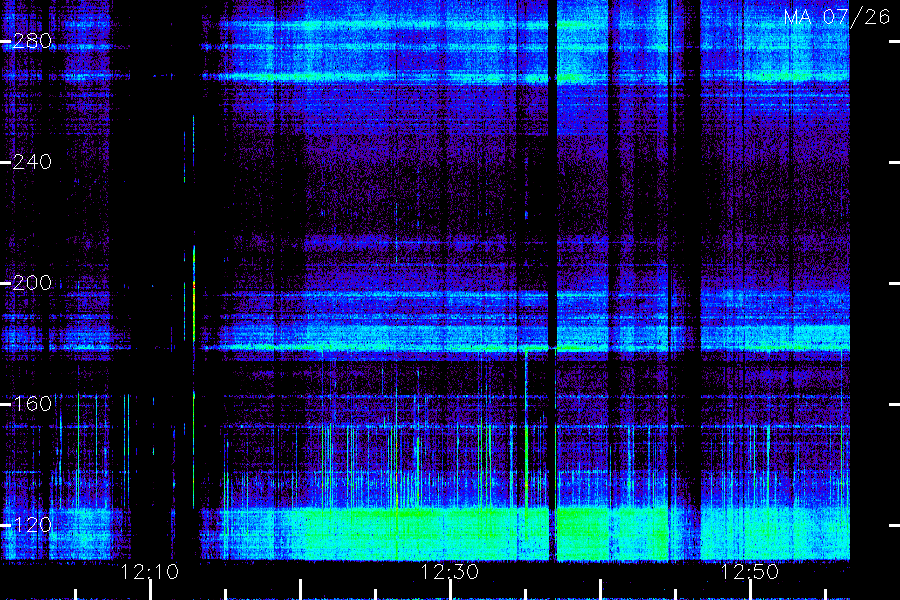Click the MA 07/26 date stamp

pos(837,17)
